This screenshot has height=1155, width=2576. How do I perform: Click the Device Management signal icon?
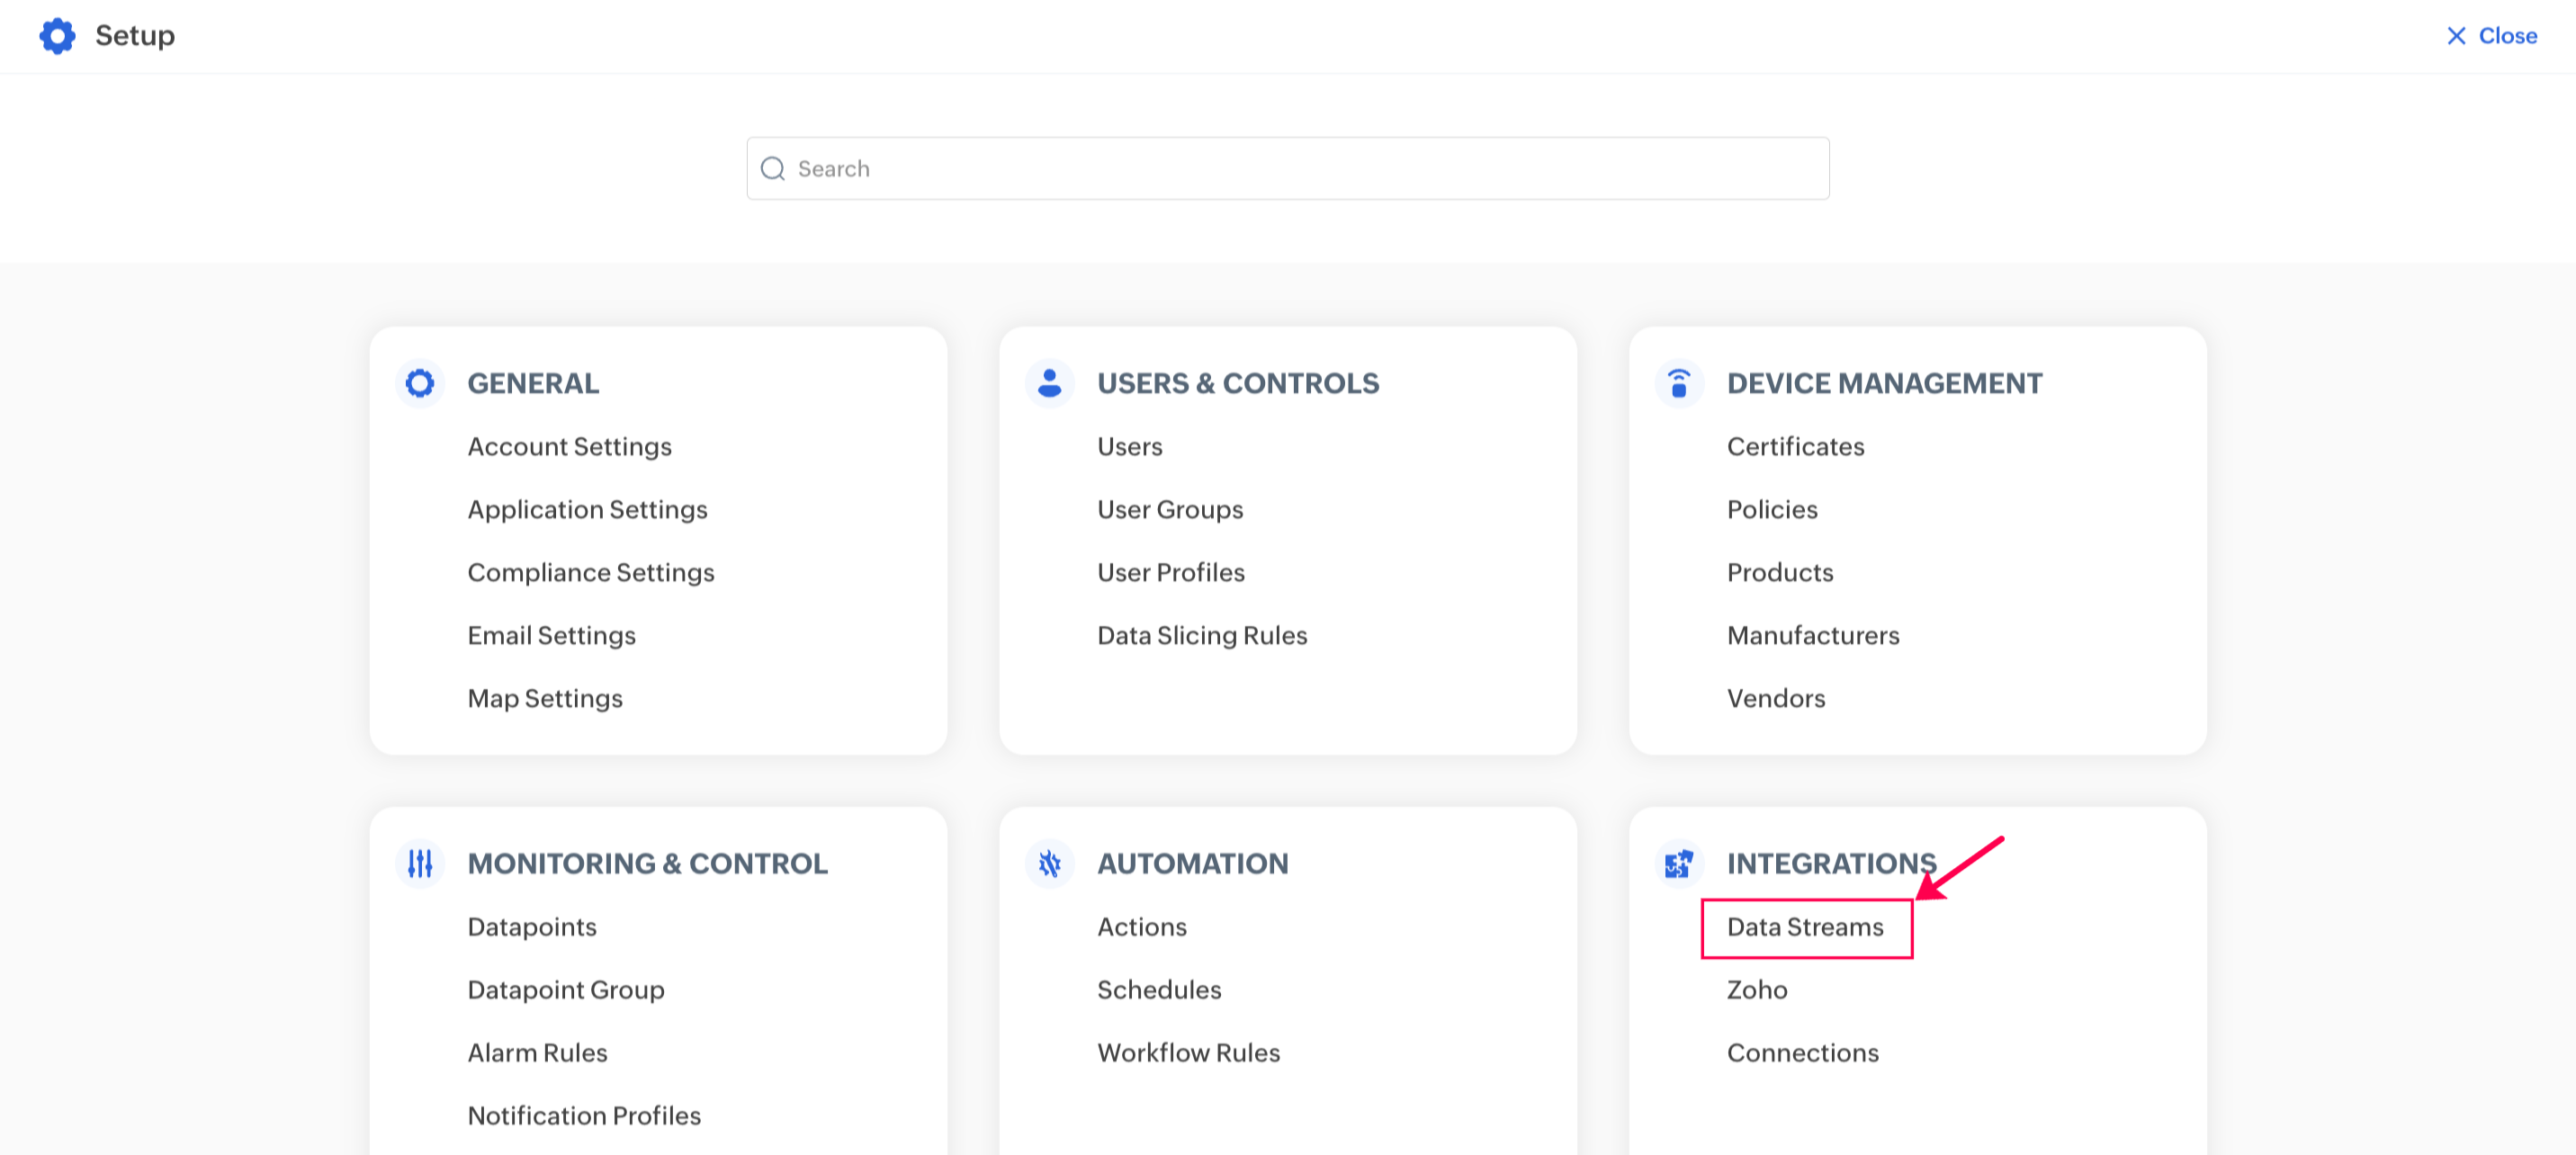(1678, 383)
